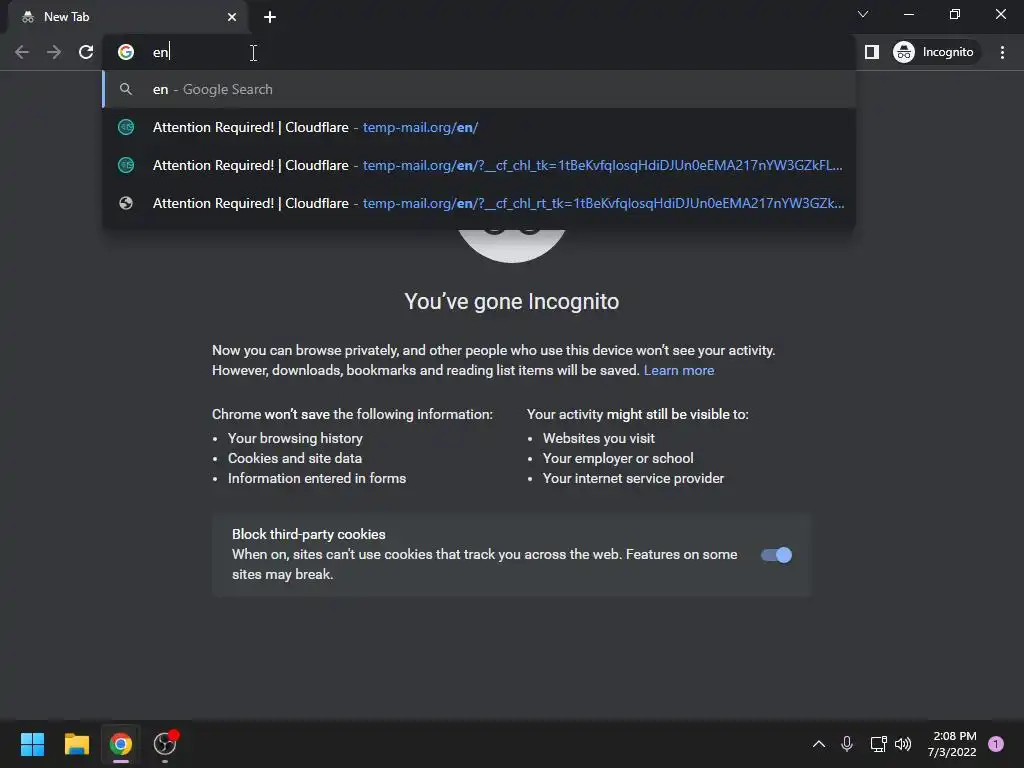Click the Chrome taskbar icon

[x=120, y=744]
